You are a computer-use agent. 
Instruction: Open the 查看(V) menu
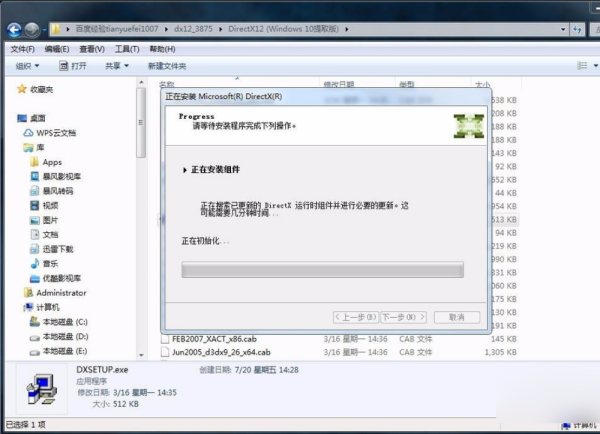click(92, 49)
